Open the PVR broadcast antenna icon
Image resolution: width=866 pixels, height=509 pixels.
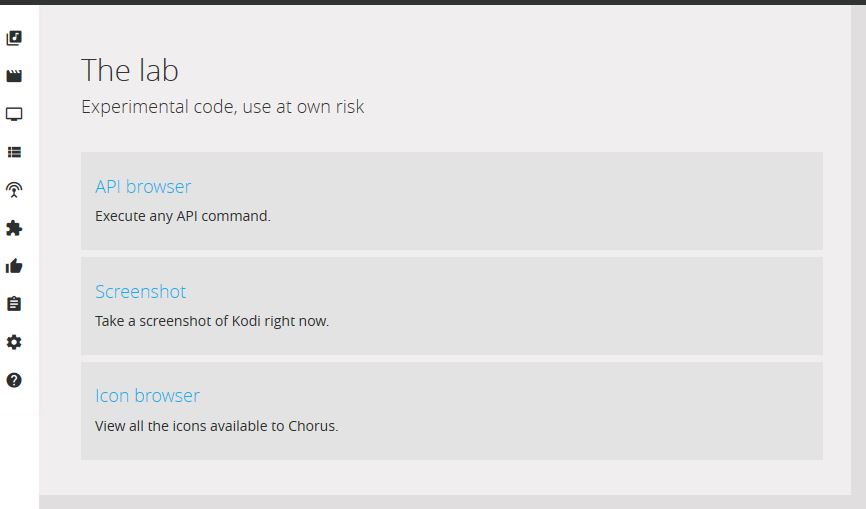point(14,190)
